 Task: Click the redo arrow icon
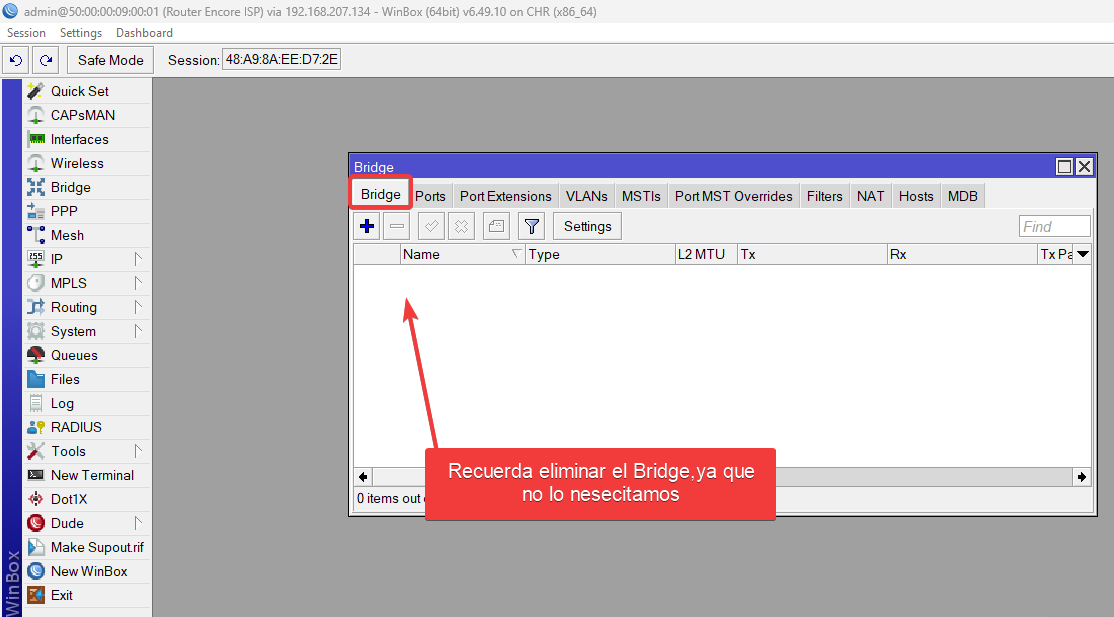tap(45, 60)
